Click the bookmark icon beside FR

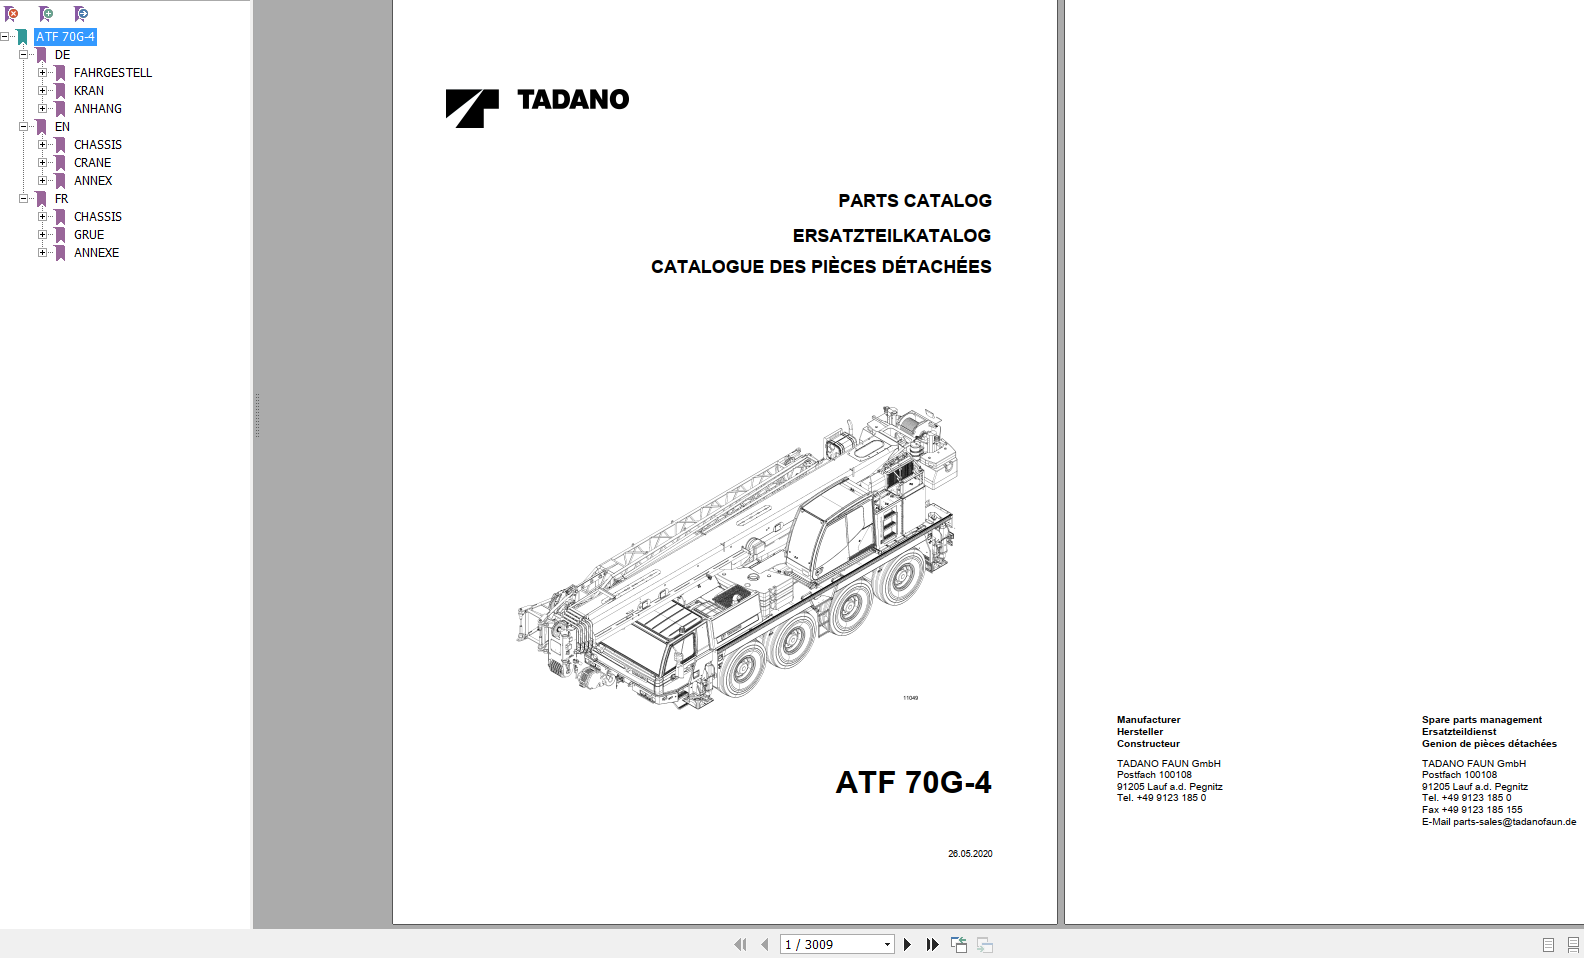(x=42, y=199)
